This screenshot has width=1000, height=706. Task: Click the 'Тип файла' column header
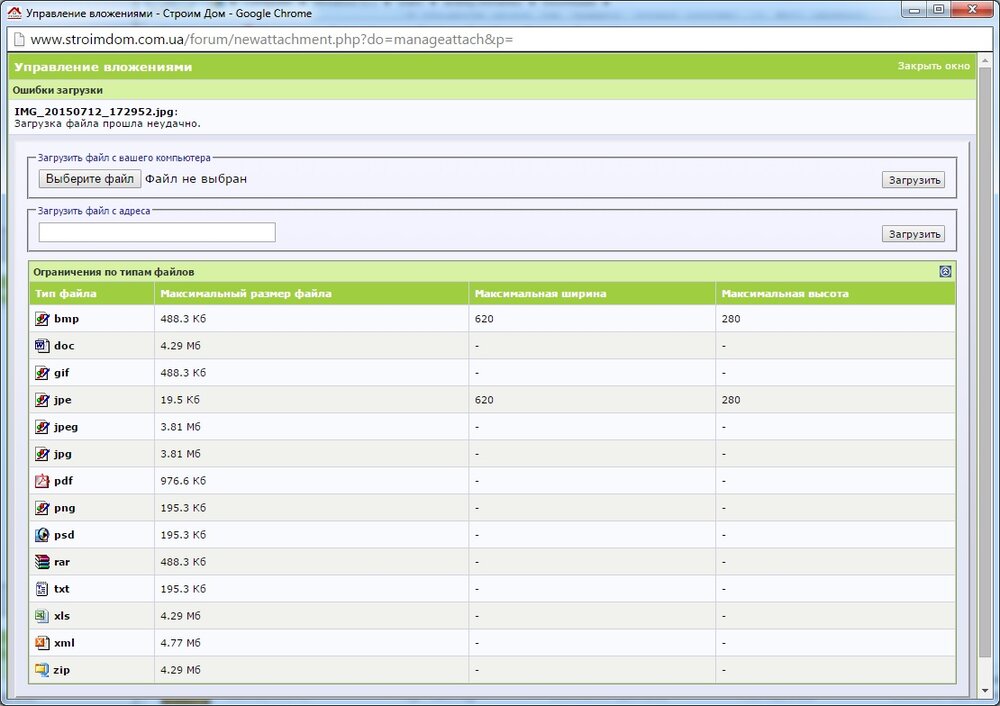point(65,294)
